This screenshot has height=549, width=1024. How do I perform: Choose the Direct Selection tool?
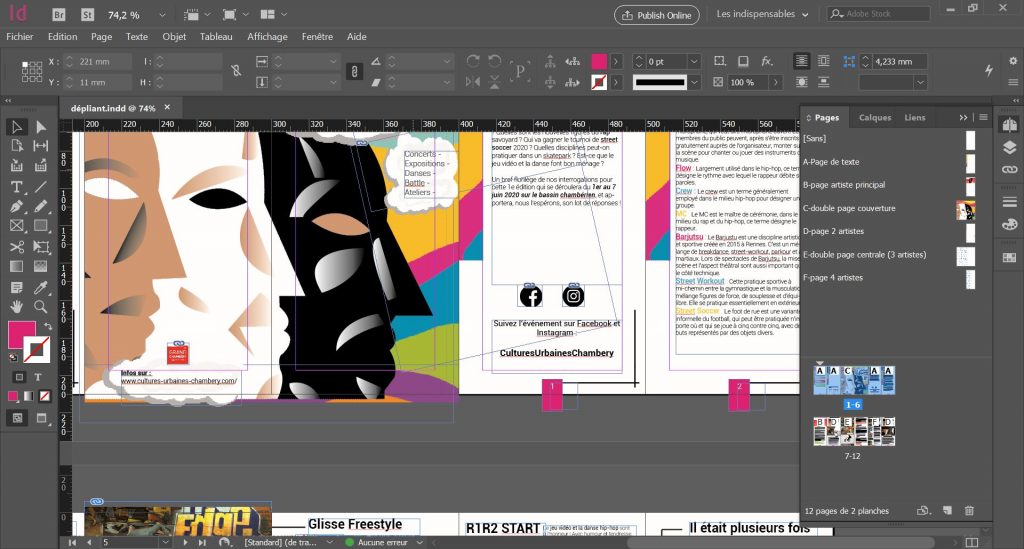[41, 127]
